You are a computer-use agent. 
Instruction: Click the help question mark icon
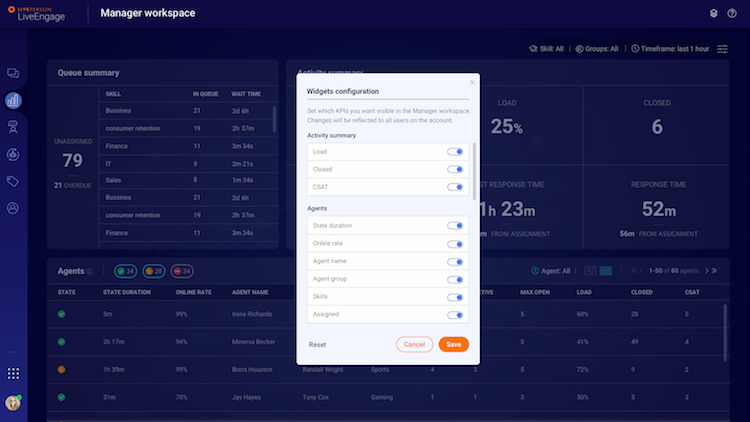coord(732,13)
